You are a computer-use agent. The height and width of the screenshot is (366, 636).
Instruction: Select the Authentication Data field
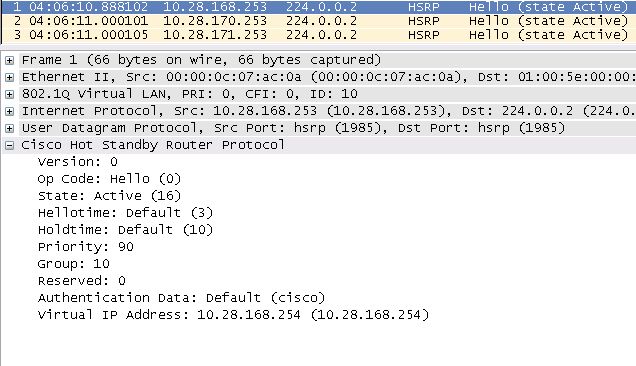tap(181, 298)
